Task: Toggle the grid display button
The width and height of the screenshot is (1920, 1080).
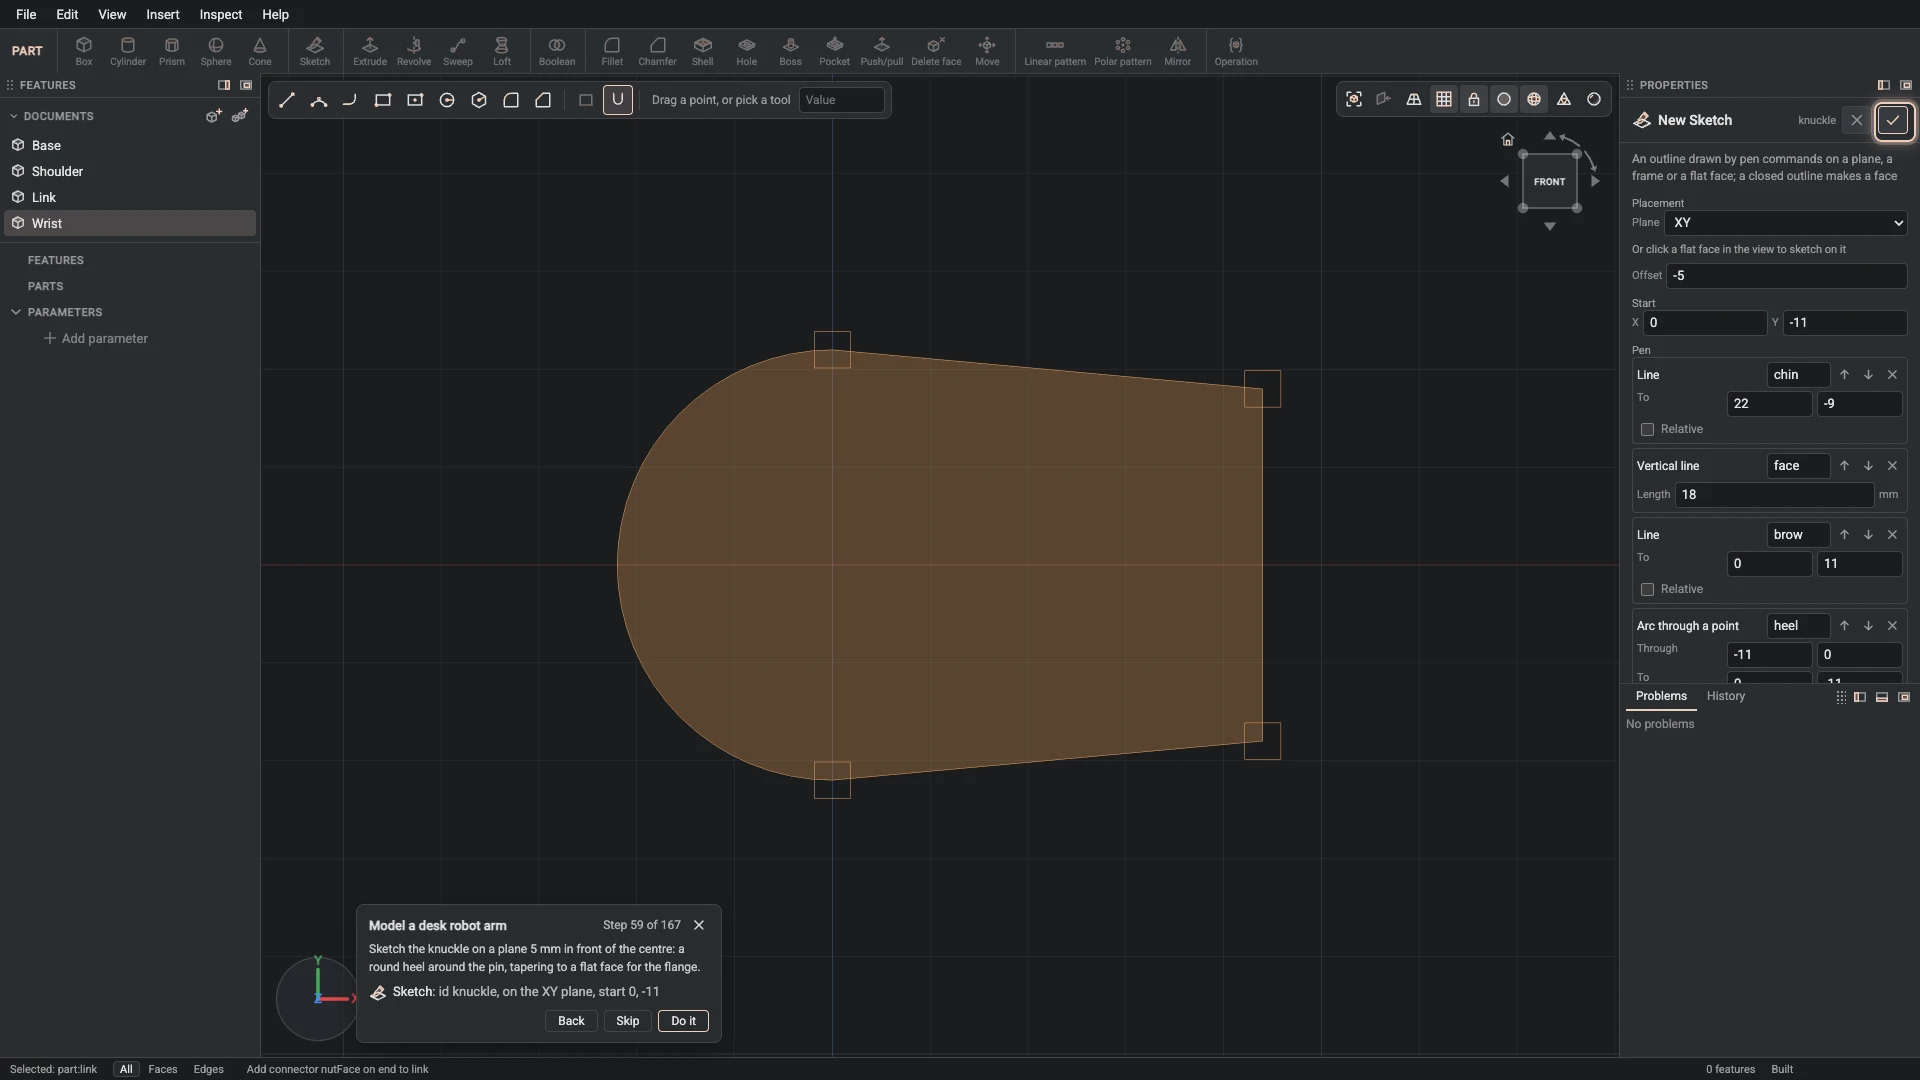Action: pos(1444,99)
